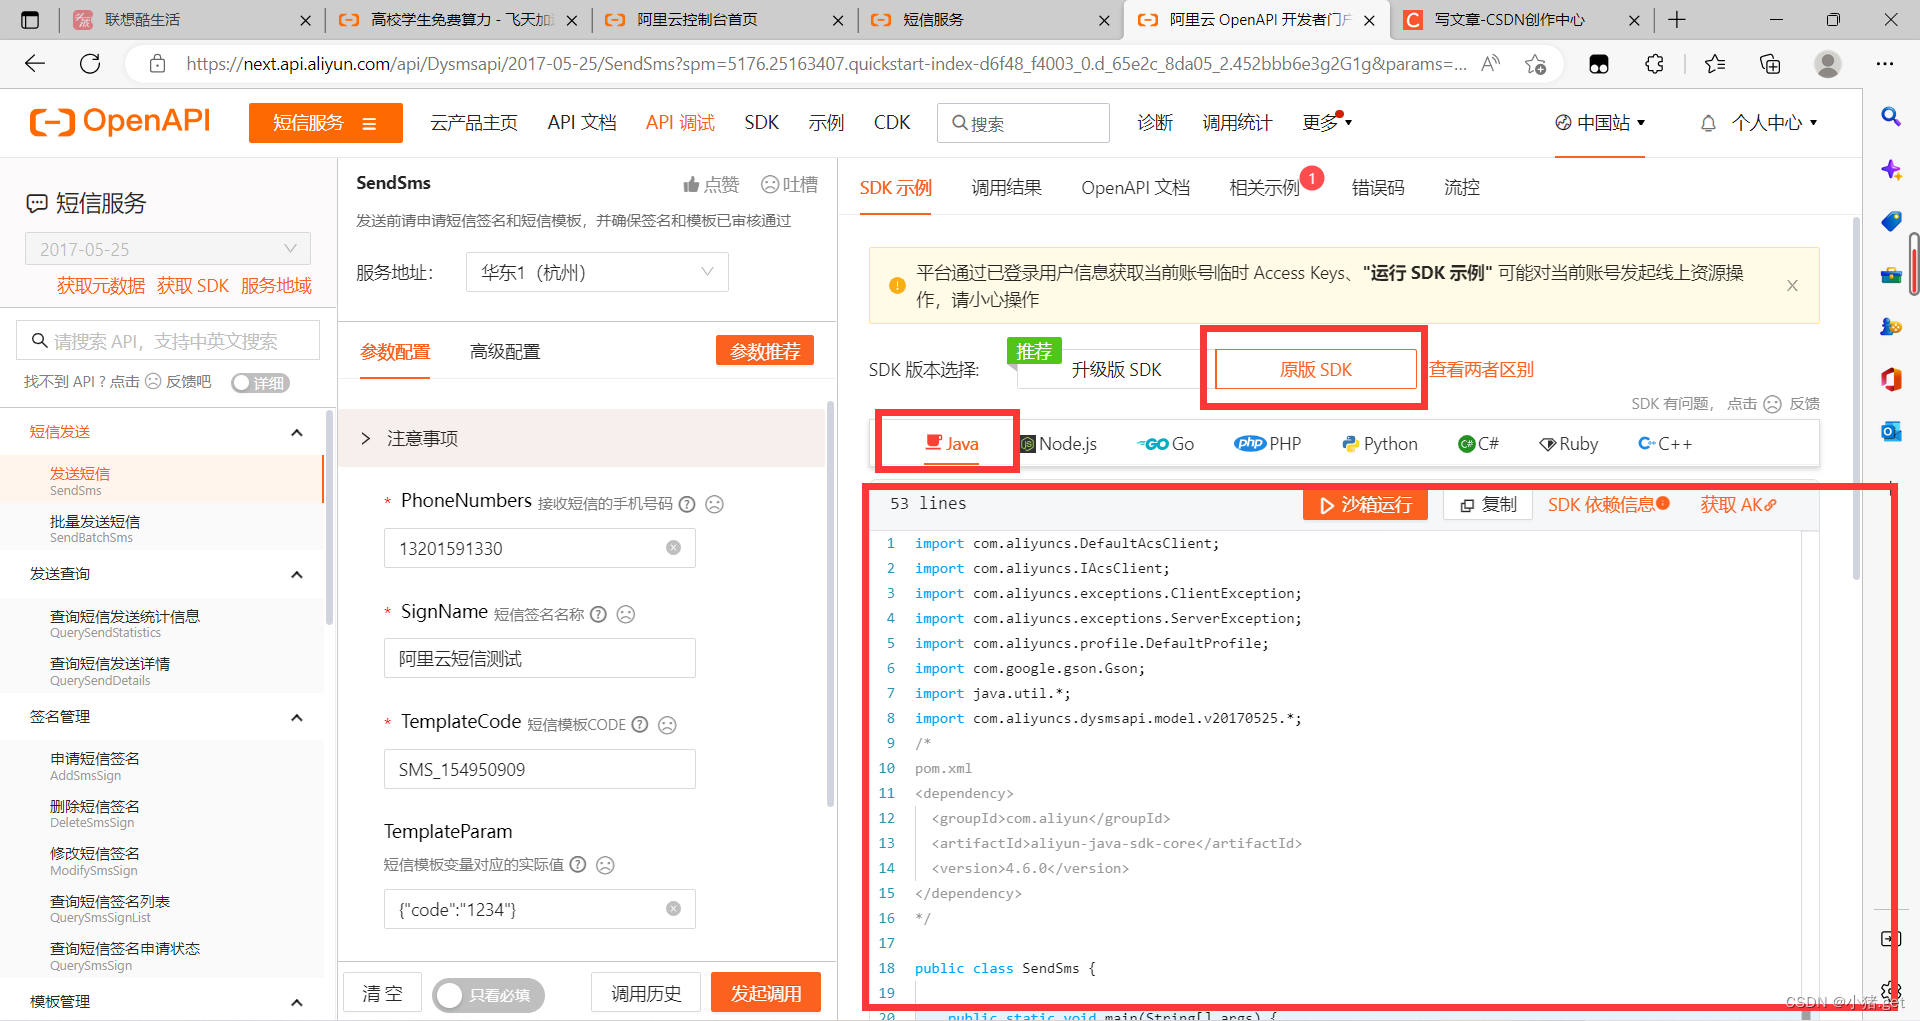Image resolution: width=1920 pixels, height=1021 pixels.
Task: Click the 发起调用 button
Action: [766, 993]
